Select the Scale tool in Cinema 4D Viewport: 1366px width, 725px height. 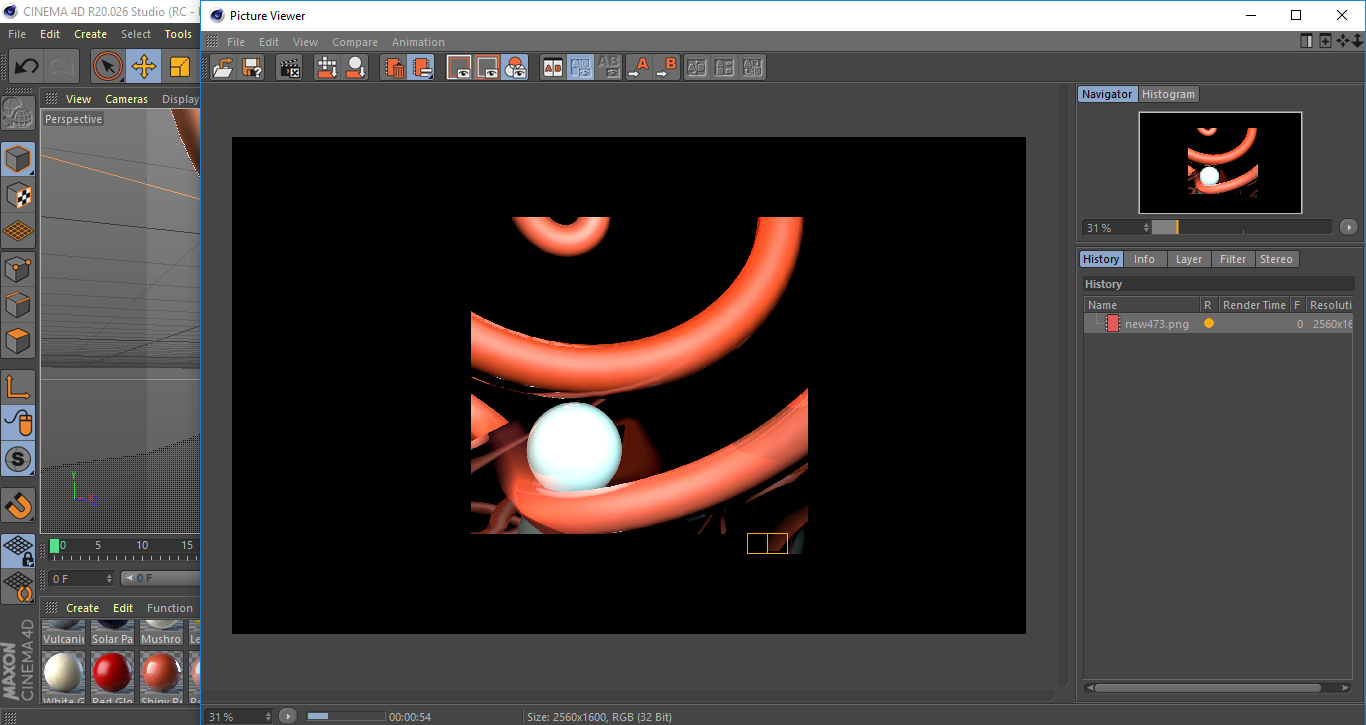tap(180, 67)
